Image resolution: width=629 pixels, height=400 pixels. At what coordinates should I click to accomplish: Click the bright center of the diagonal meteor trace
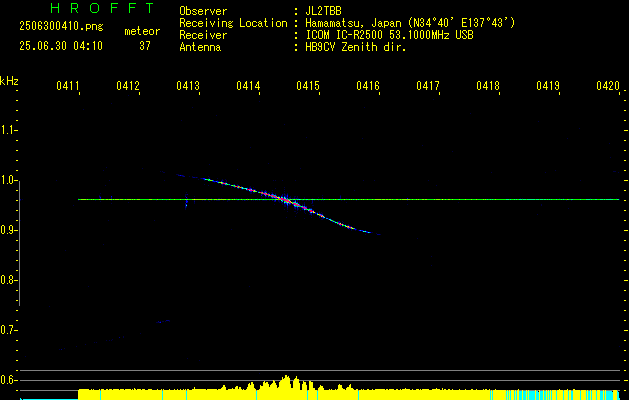(286, 199)
